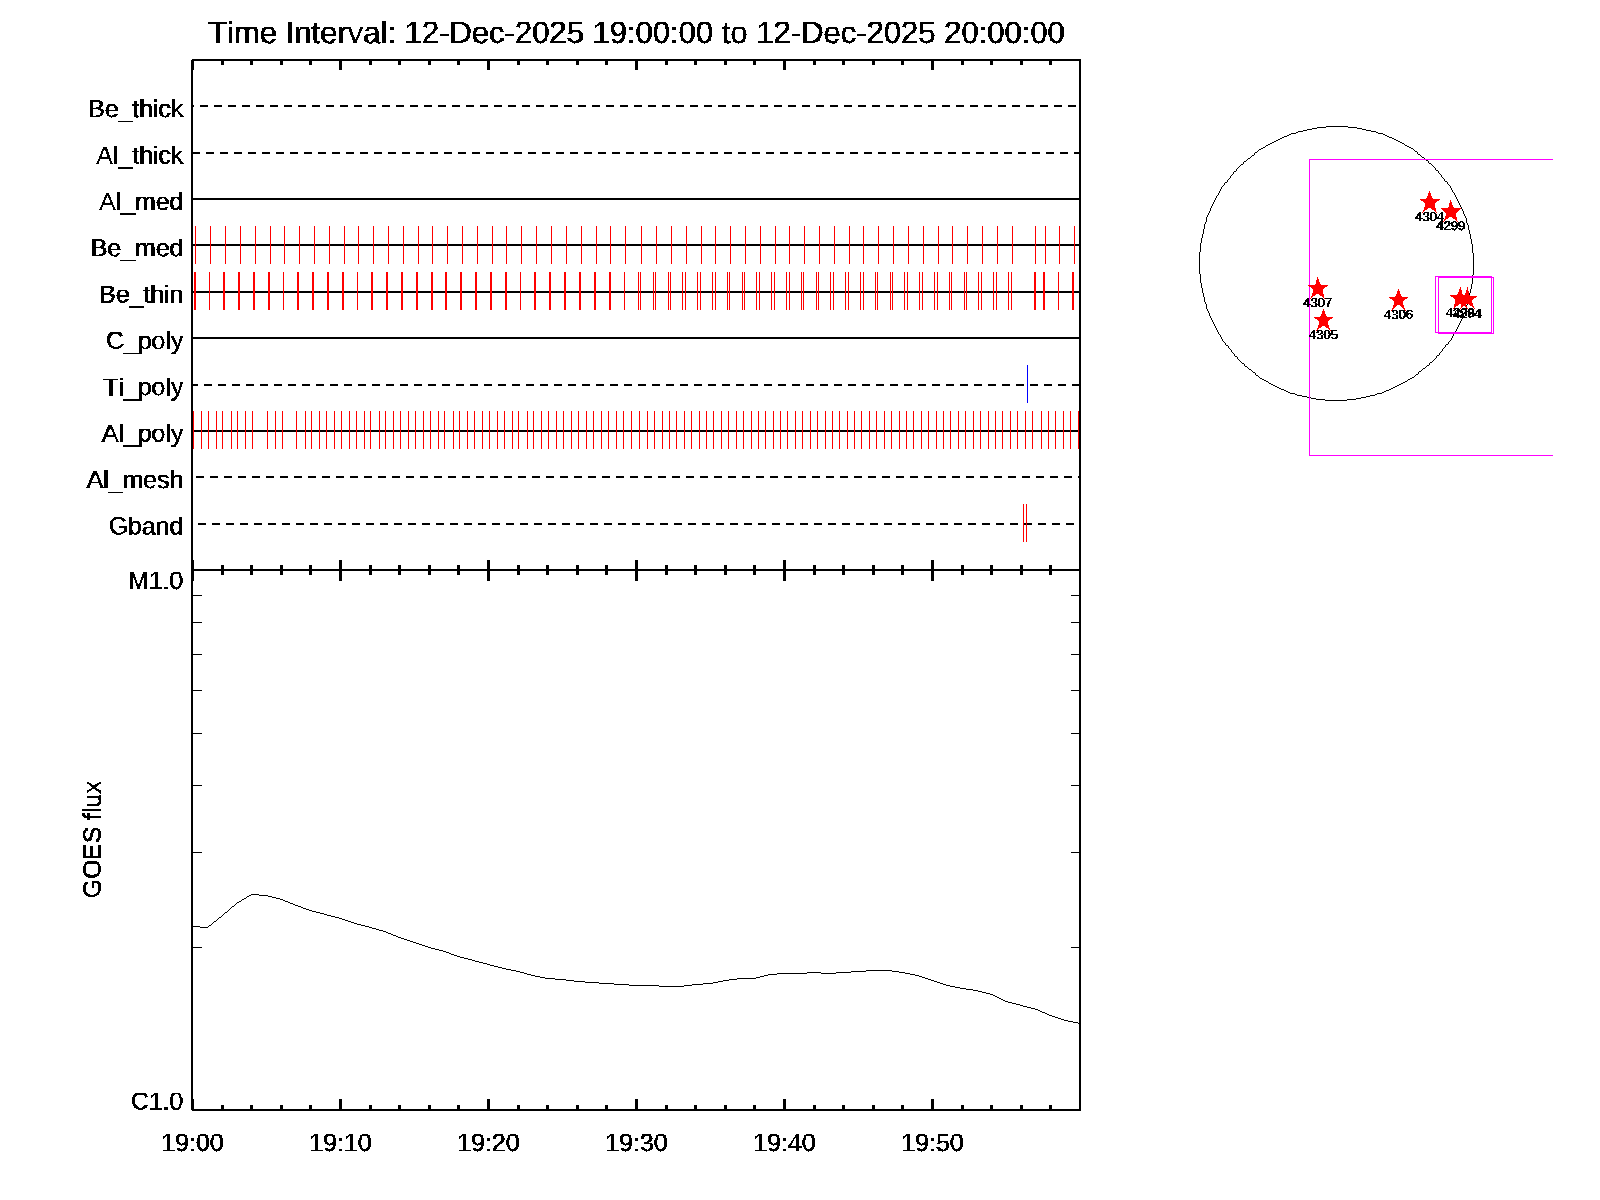Click the red star for region 4299
This screenshot has width=1600, height=1200.
pos(1450,212)
